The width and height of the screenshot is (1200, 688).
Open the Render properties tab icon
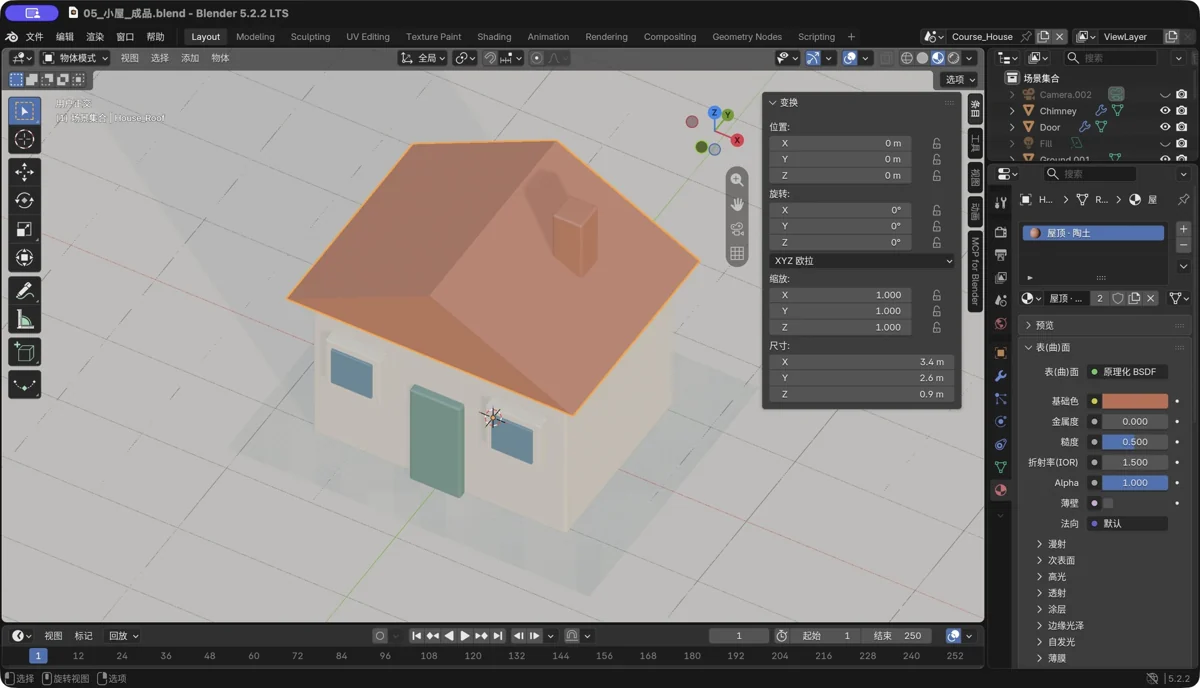[x=1001, y=232]
